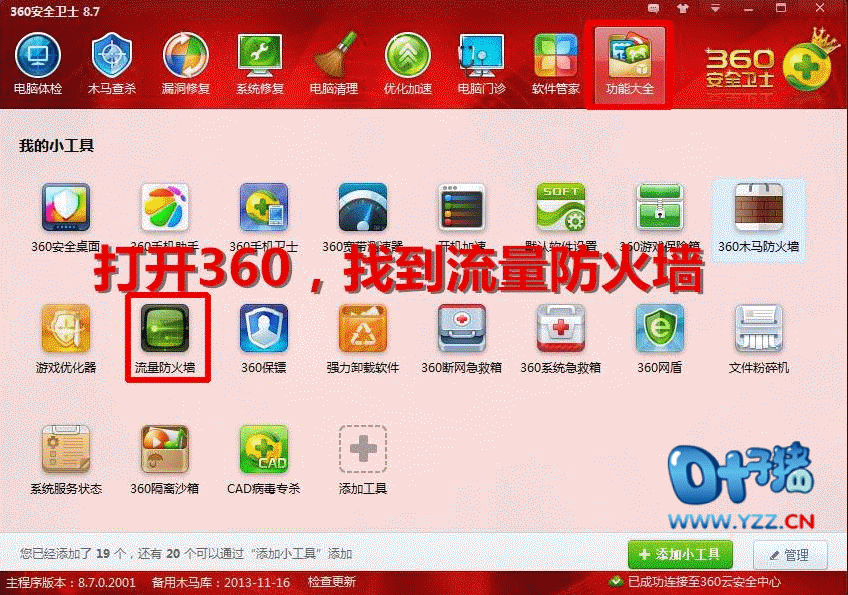Launch 360隔离沙箱 tool
Viewport: 848px width, 595px height.
pyautogui.click(x=164, y=460)
